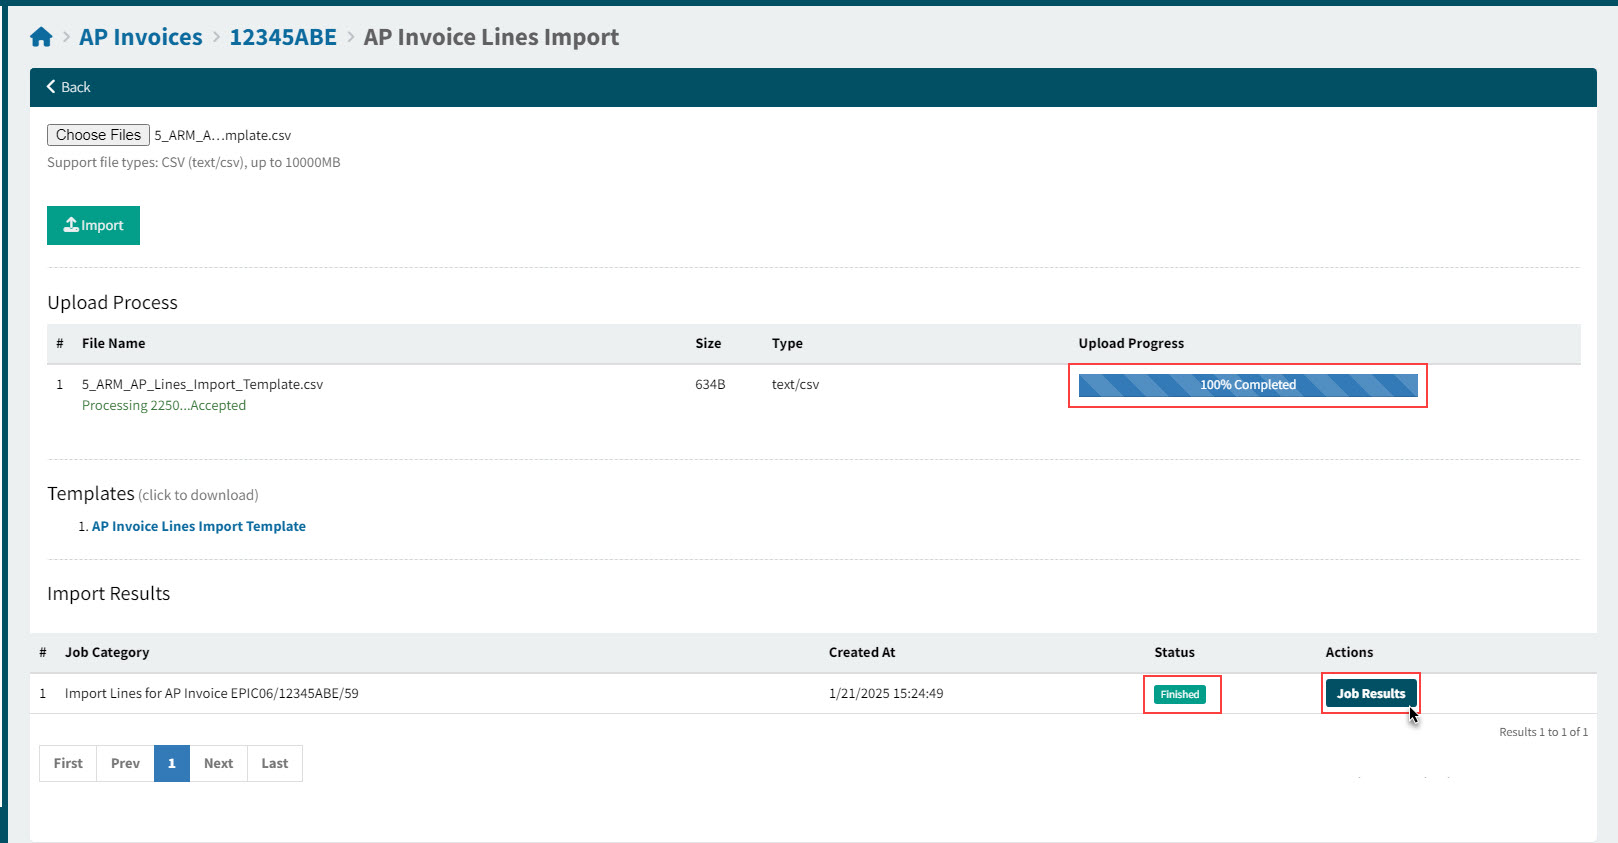
Task: Click the Status column header
Action: 1174,652
